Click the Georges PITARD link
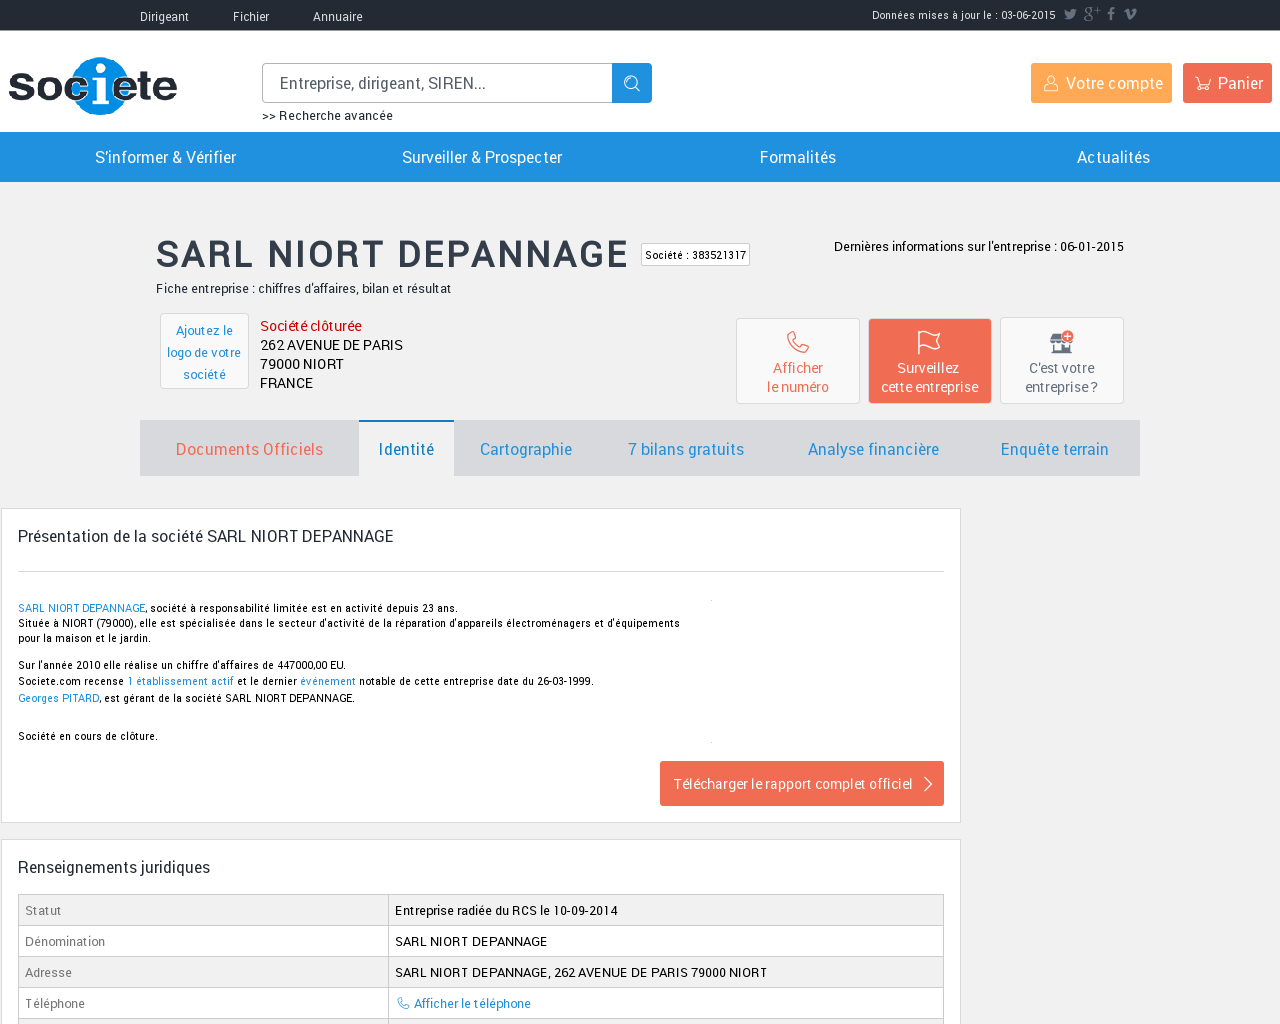 point(59,698)
